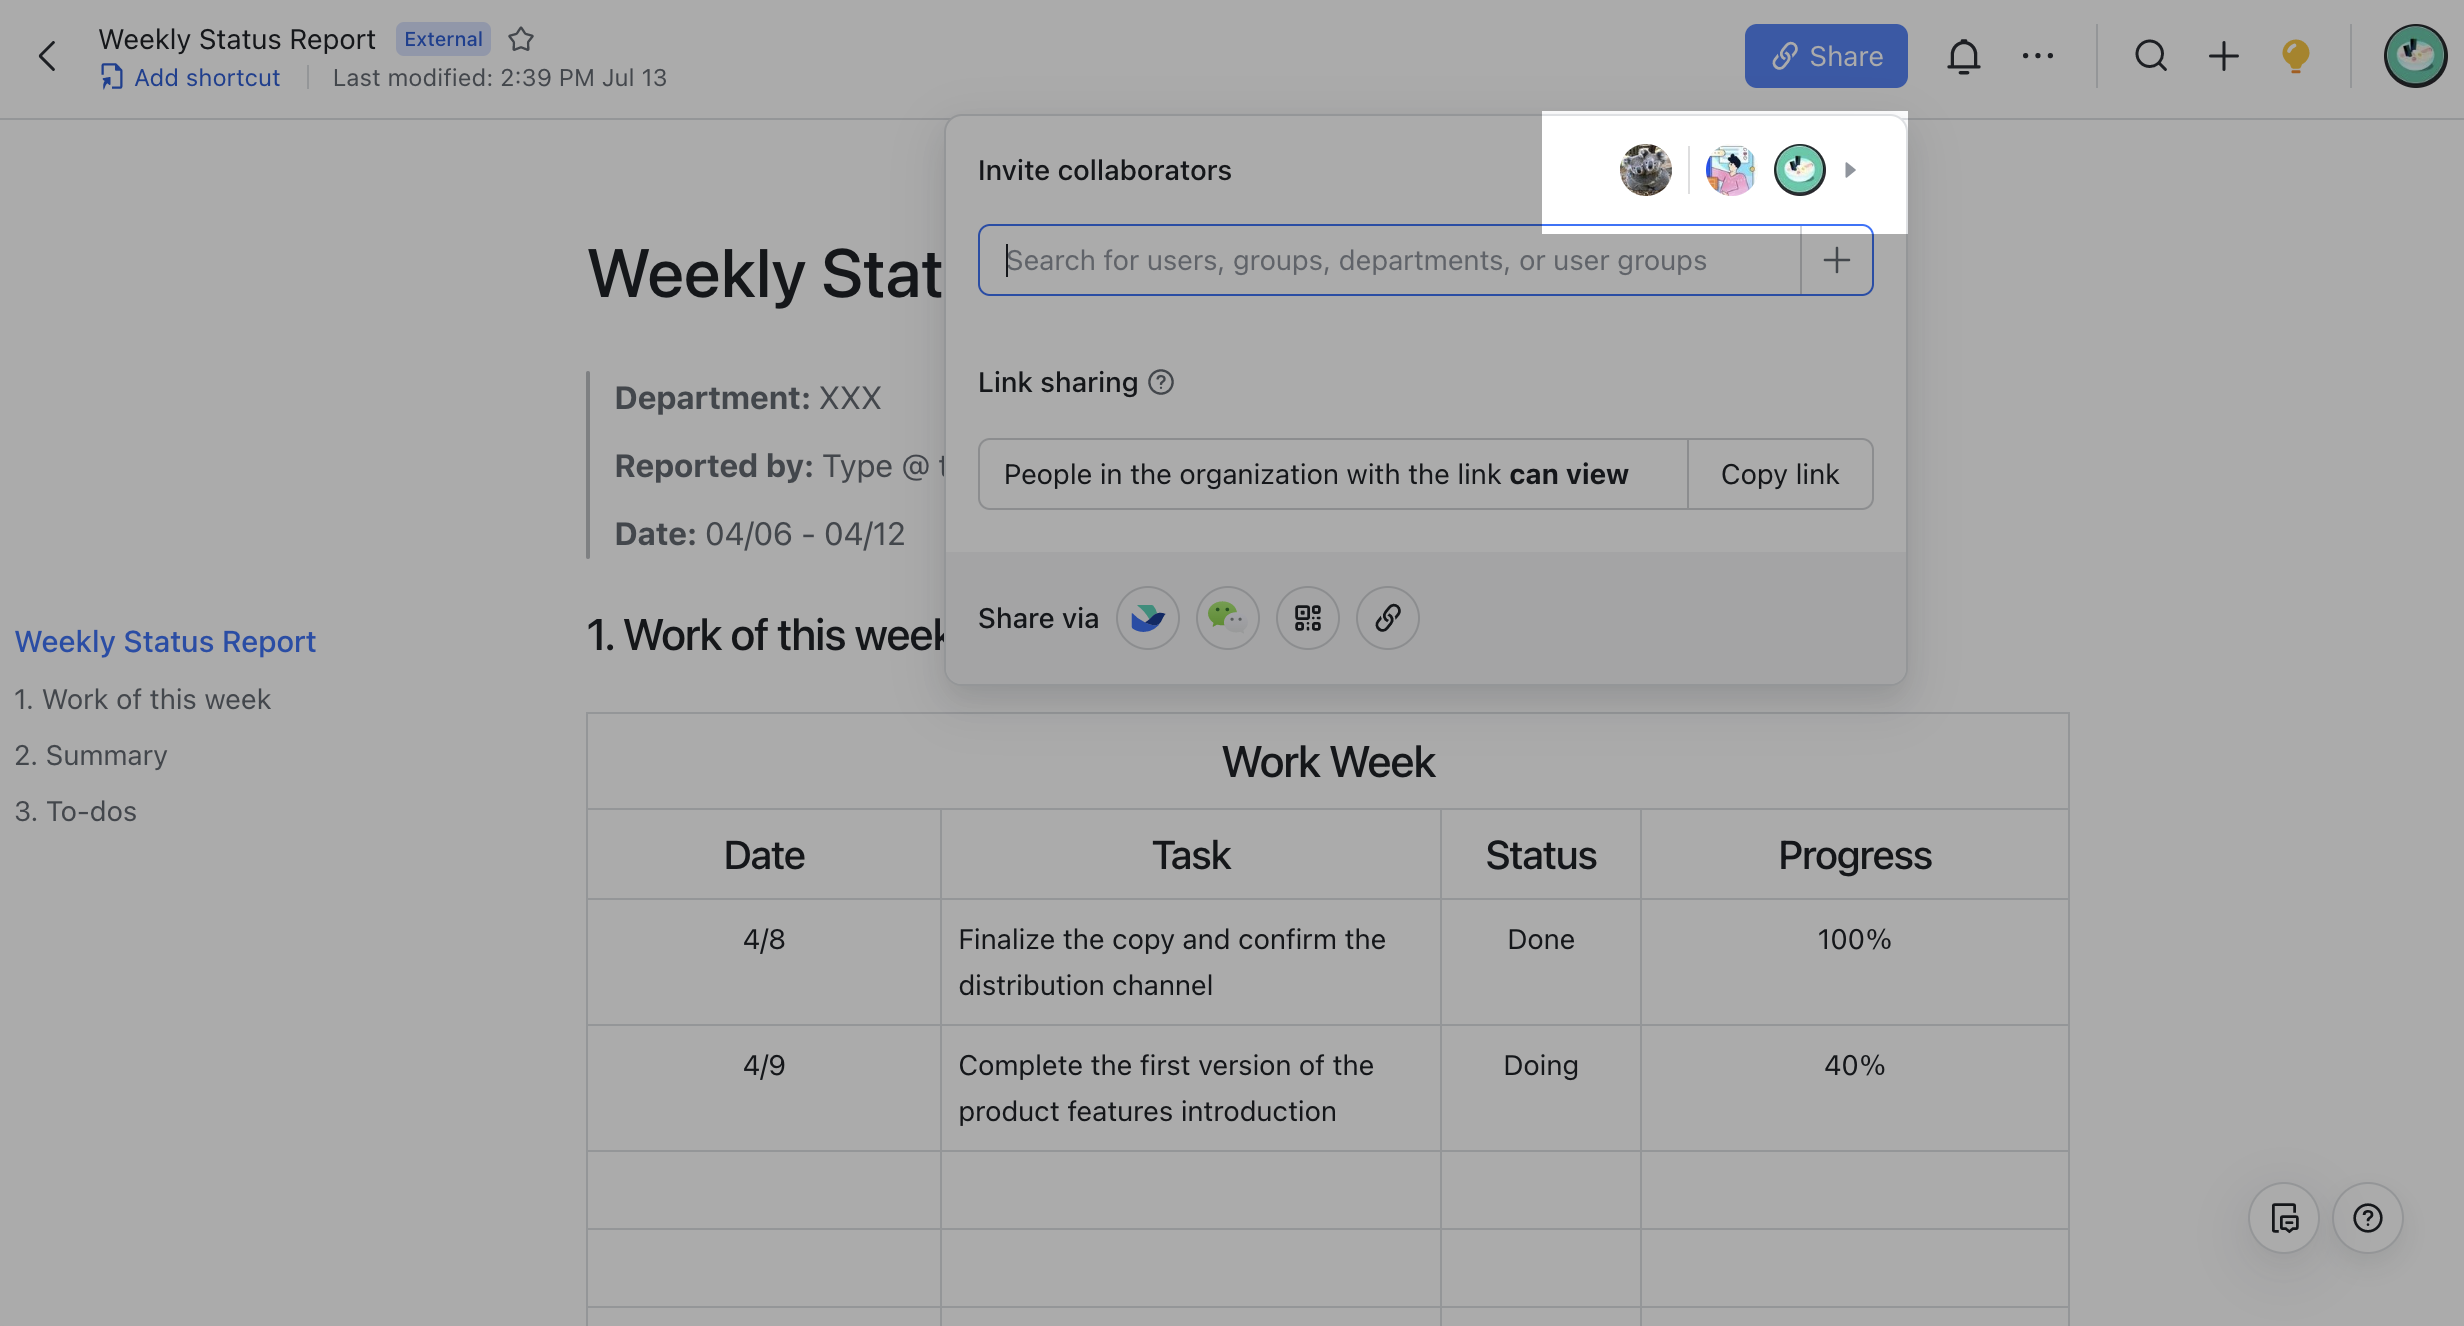Click the Share button
This screenshot has width=2464, height=1326.
[x=1825, y=56]
